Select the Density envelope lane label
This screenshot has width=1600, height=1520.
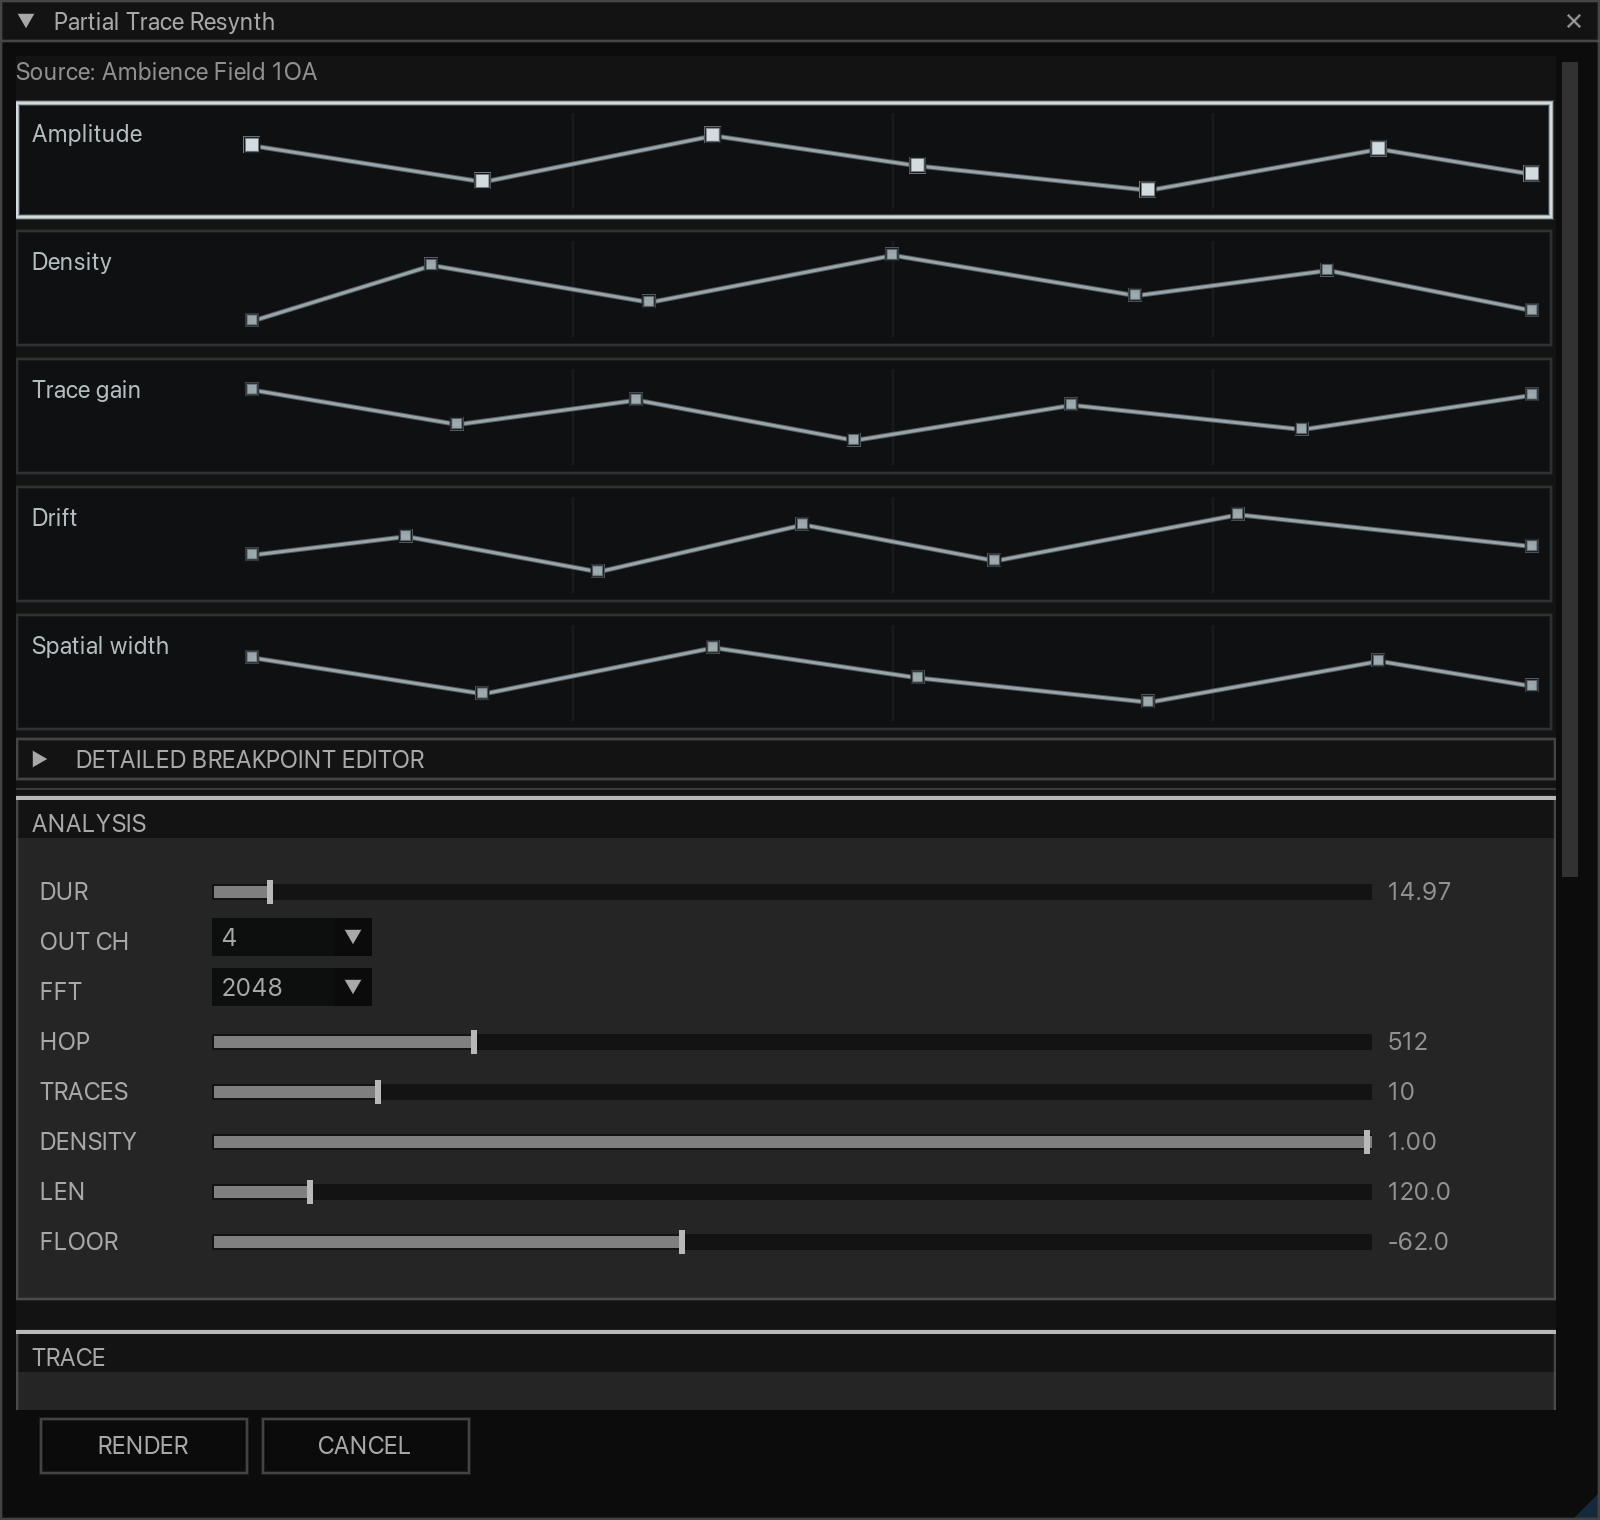tap(72, 262)
